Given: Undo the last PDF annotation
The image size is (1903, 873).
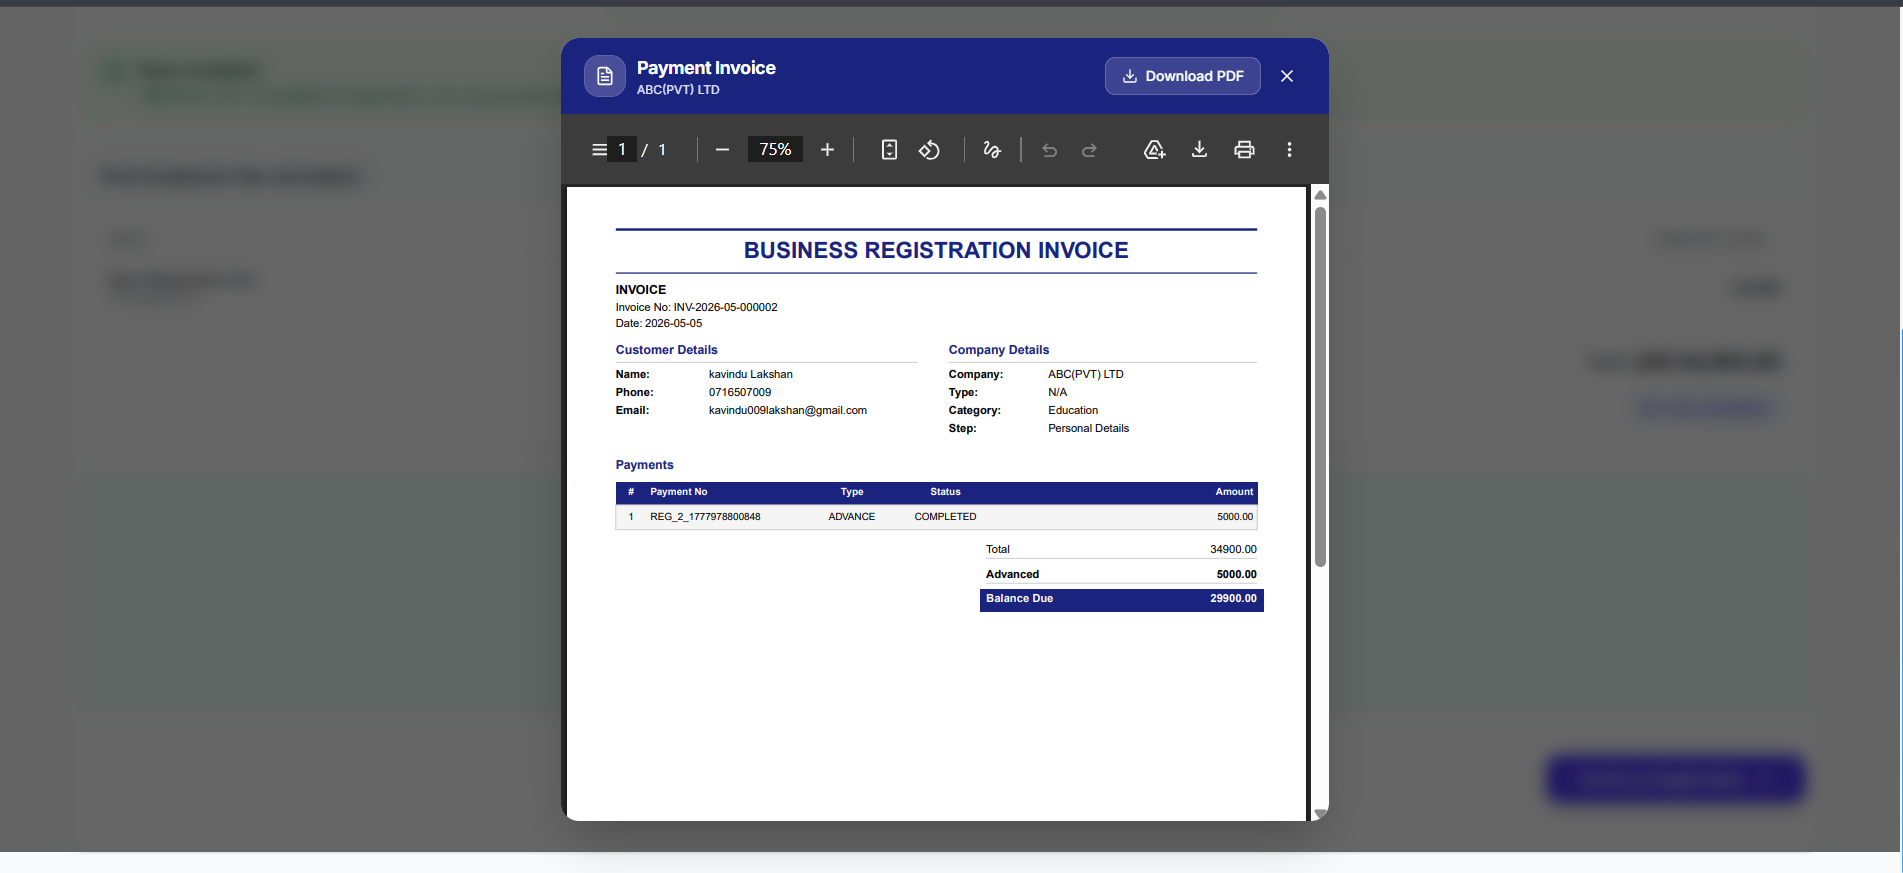Looking at the screenshot, I should click(x=1049, y=150).
